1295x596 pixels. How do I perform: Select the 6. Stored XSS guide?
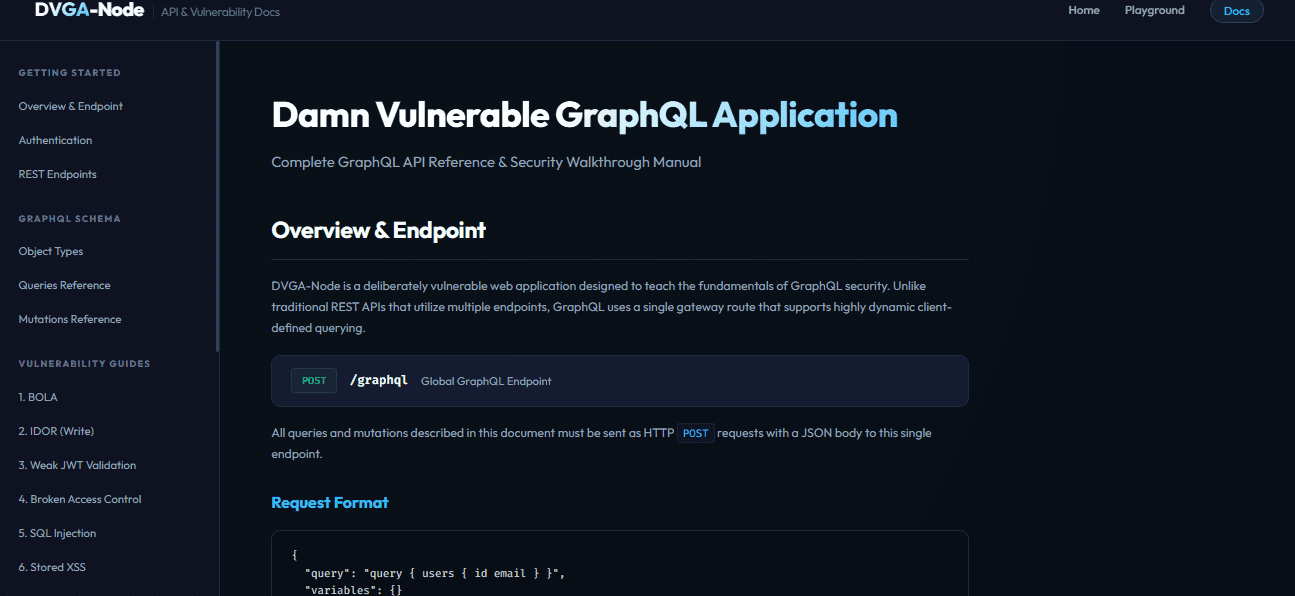tap(52, 567)
